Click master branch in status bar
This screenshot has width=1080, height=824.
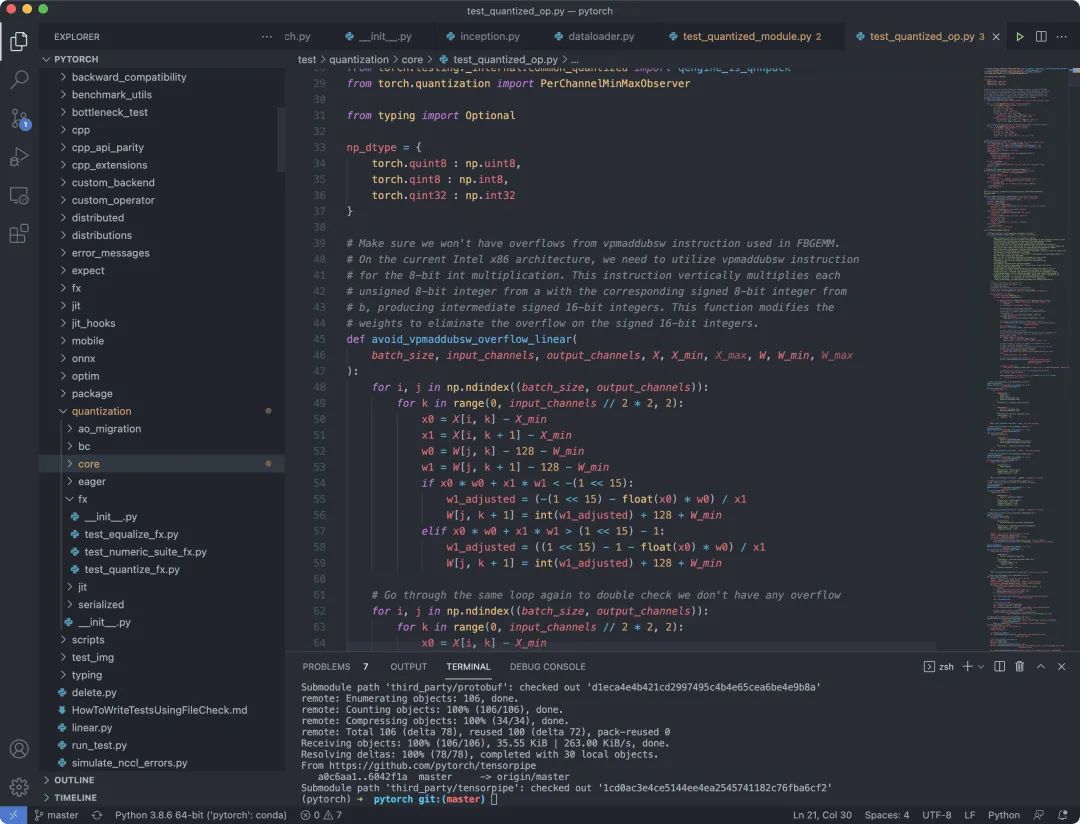click(56, 815)
